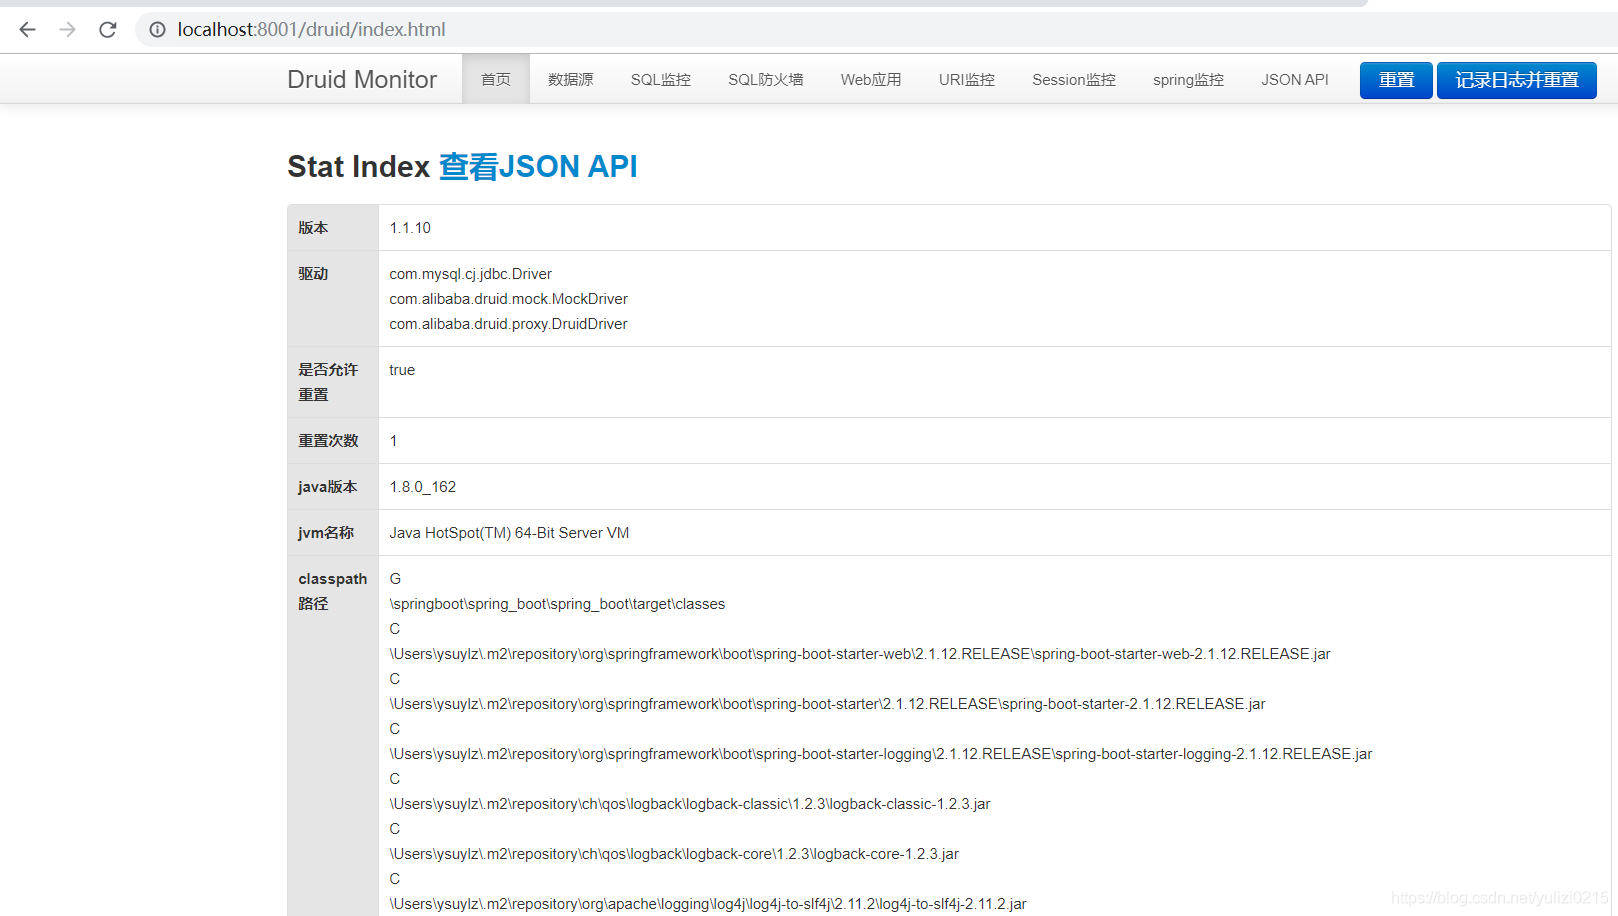Image resolution: width=1618 pixels, height=916 pixels.
Task: Select the JSON API nav item
Action: point(1294,80)
